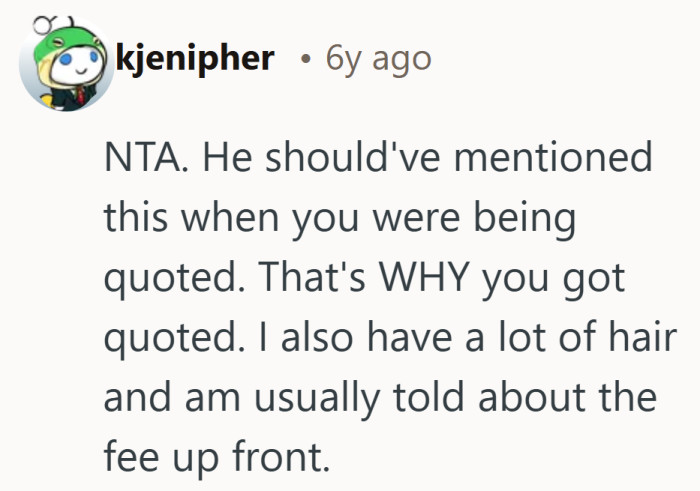Click the line starting 'quoted. That's WHY'
This screenshot has width=700, height=491.
pyautogui.click(x=365, y=280)
